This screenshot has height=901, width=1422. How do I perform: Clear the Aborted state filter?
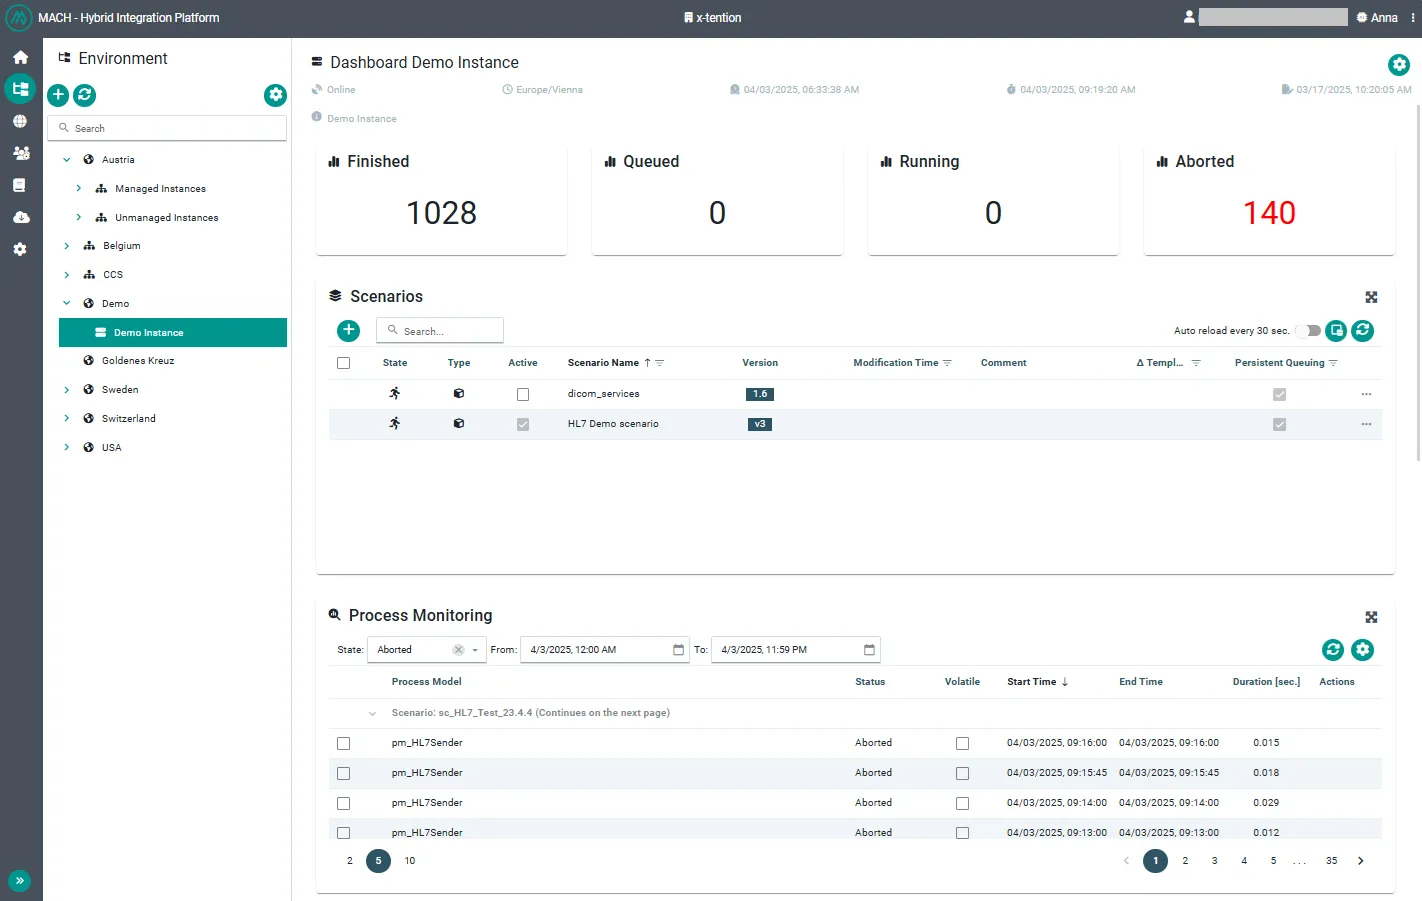tap(458, 650)
